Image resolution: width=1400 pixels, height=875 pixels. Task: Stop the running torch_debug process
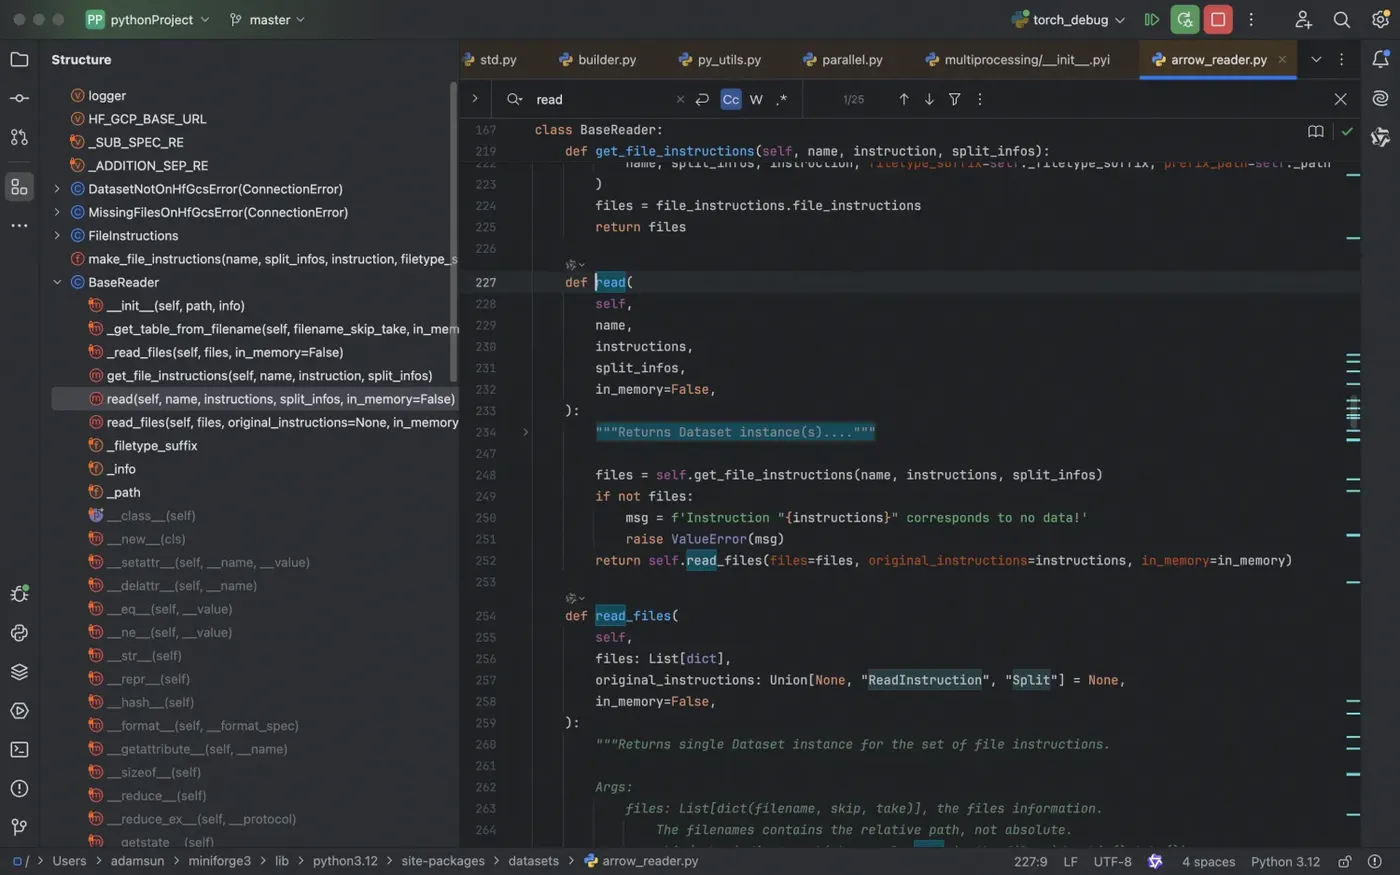(x=1218, y=20)
